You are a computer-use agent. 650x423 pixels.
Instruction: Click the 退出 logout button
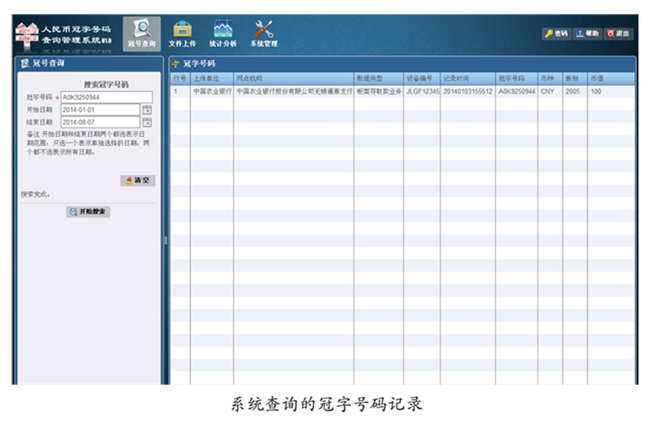(x=618, y=33)
